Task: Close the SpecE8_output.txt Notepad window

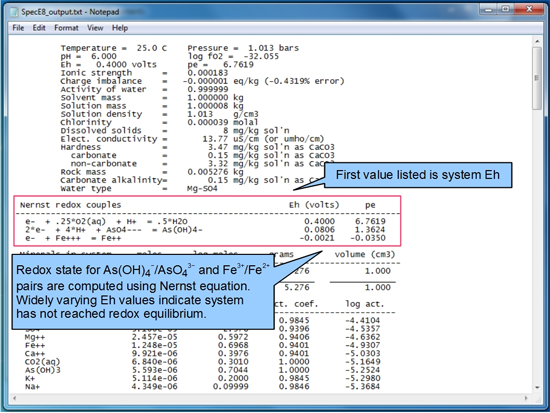Action: tap(529, 9)
